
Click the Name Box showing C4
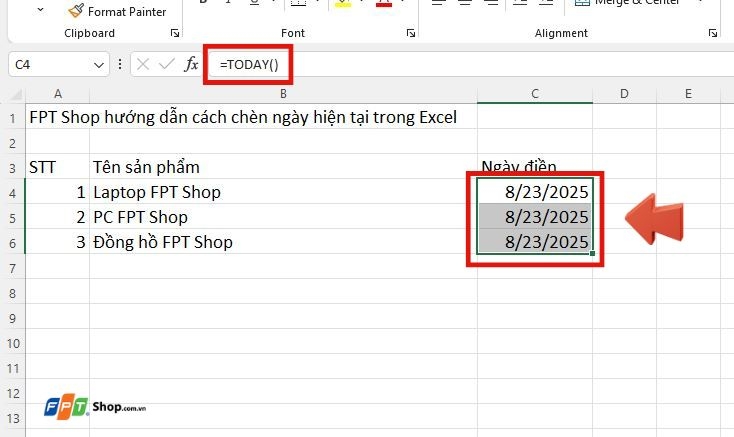51,65
